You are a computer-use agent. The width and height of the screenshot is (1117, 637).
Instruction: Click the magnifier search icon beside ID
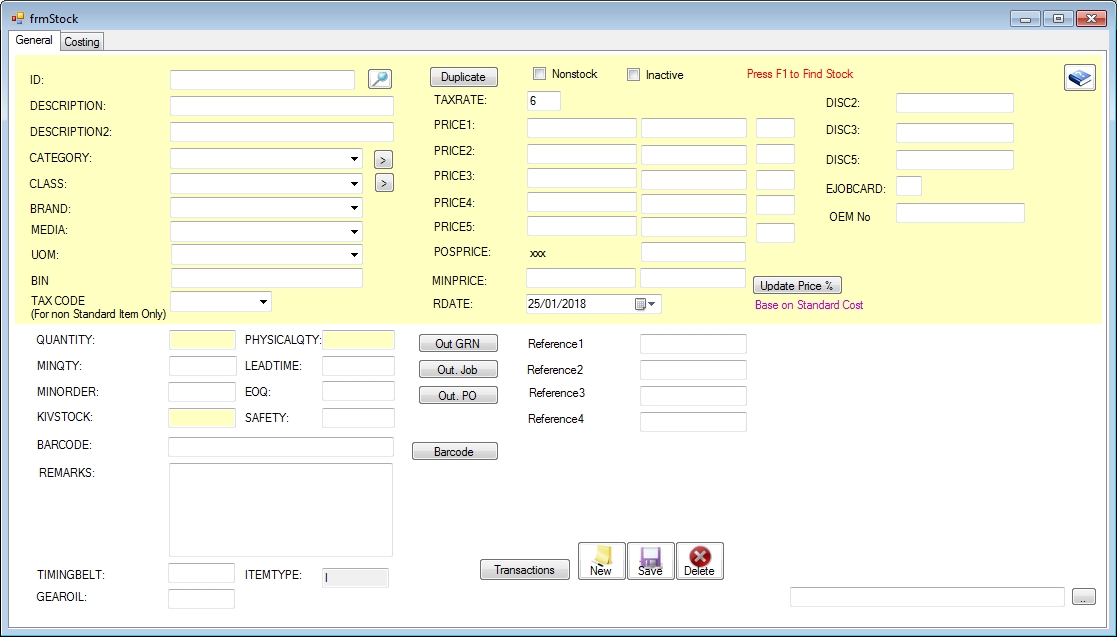[380, 78]
